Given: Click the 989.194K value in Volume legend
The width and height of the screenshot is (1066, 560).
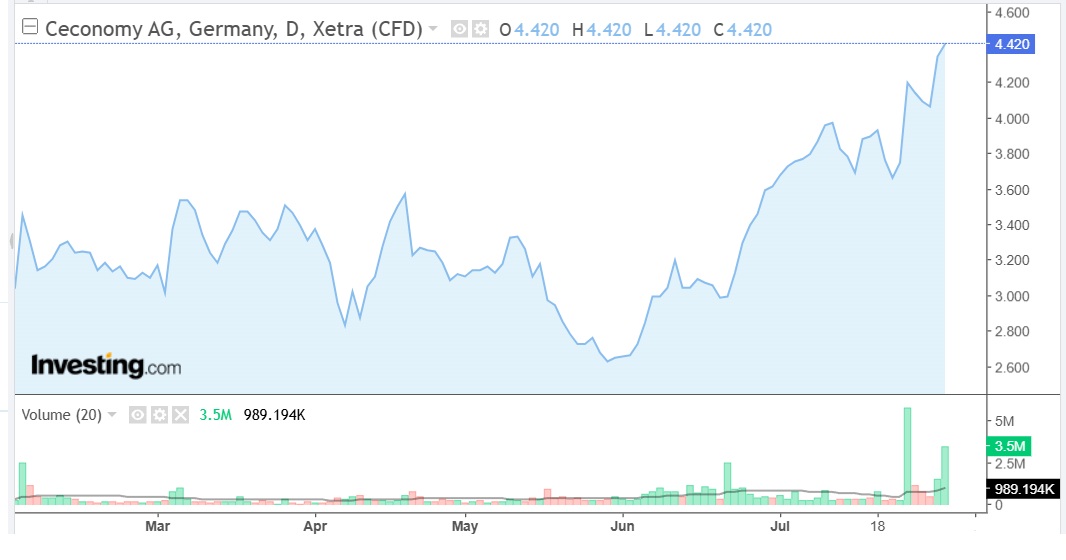Looking at the screenshot, I should click(275, 415).
